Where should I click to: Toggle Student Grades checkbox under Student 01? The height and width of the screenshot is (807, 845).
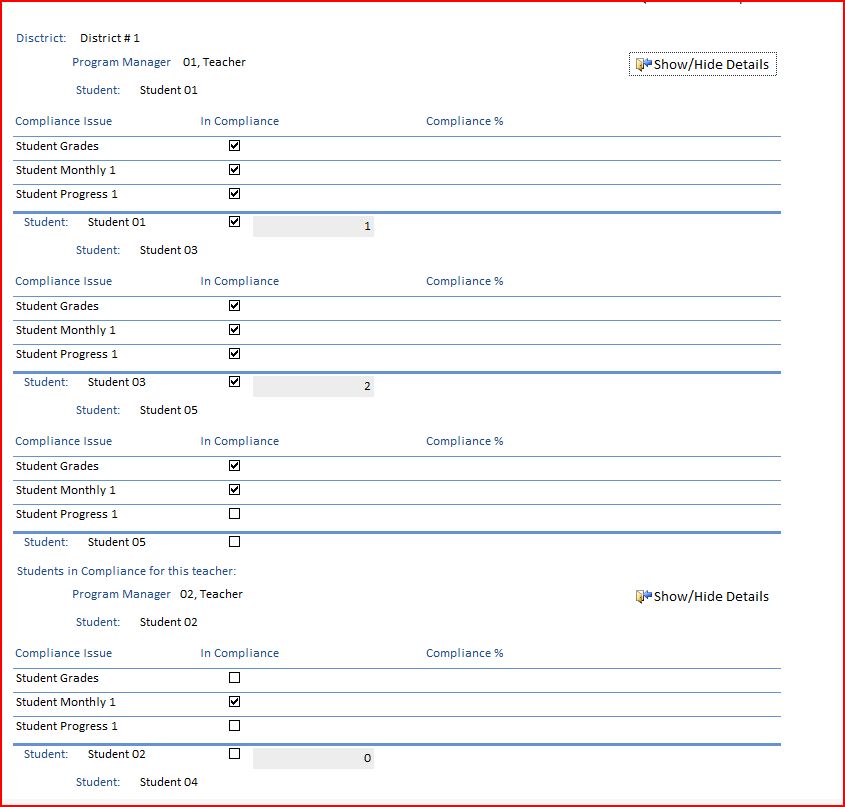234,146
